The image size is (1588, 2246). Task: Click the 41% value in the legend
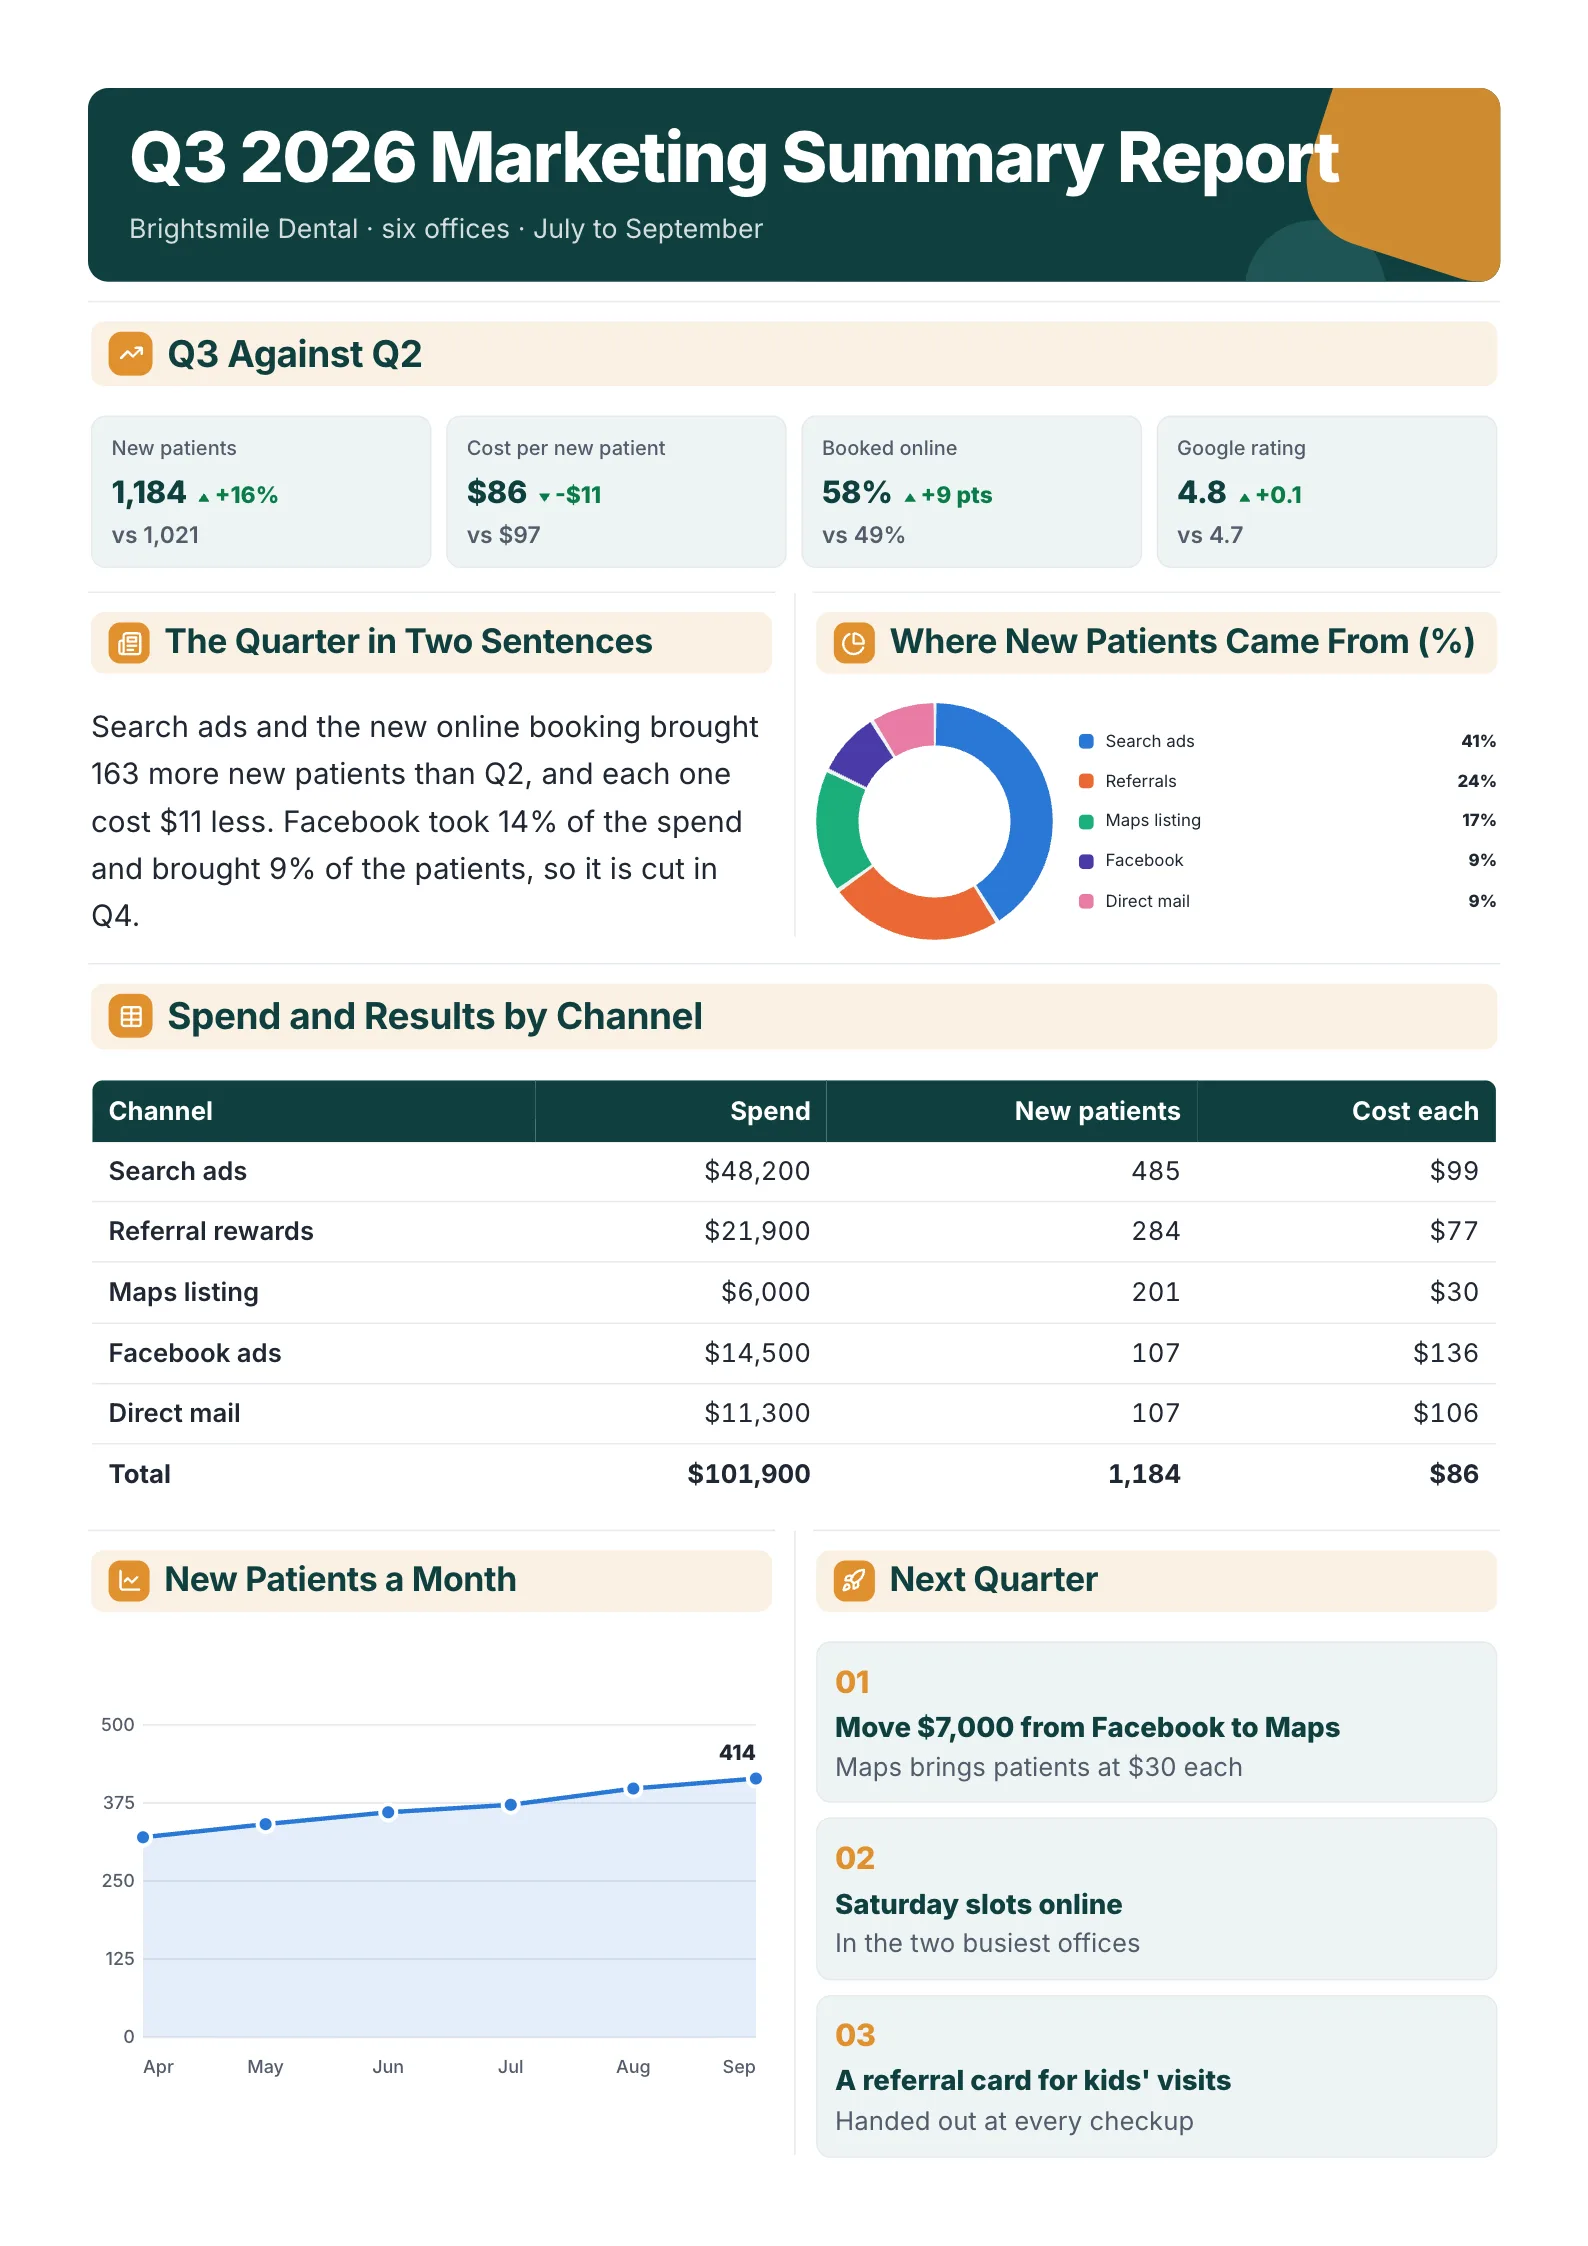coord(1478,741)
